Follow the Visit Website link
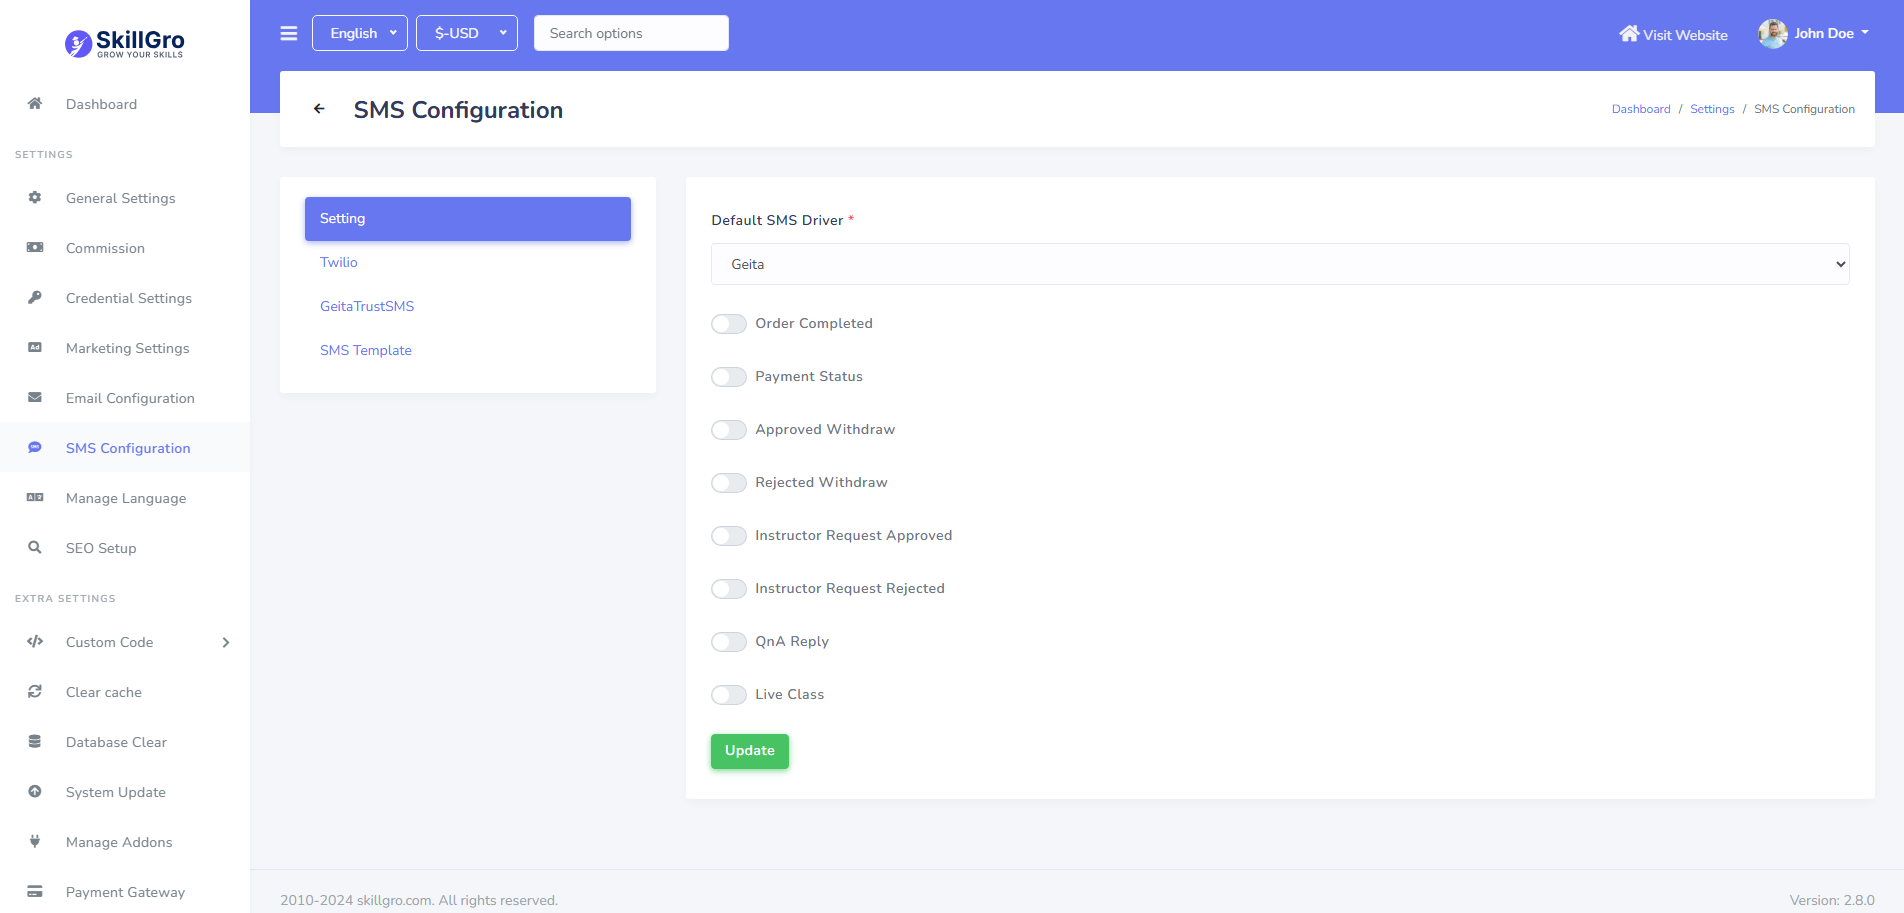The image size is (1904, 913). (1674, 34)
